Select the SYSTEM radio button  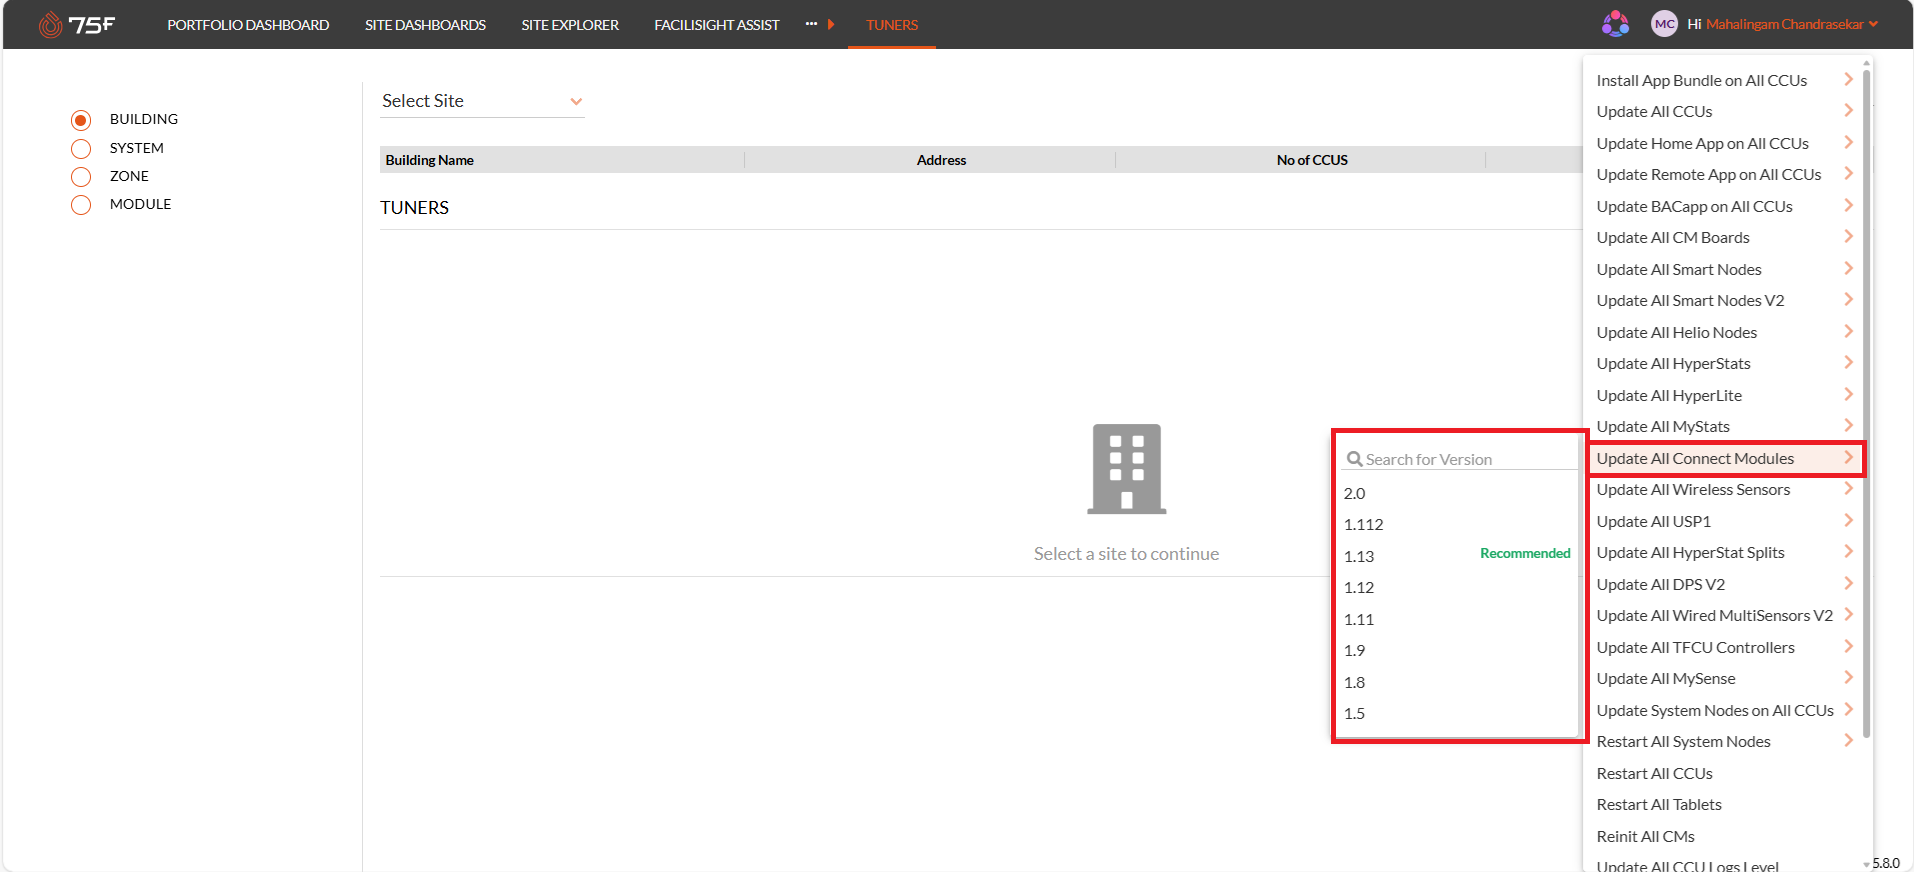[x=81, y=149]
